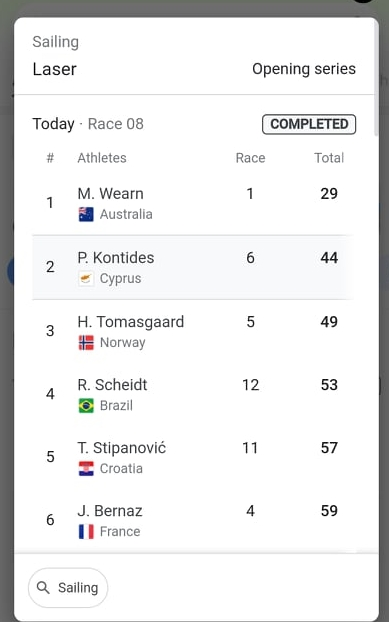
Task: Open R. Scheidt's result entry
Action: [x=193, y=394]
